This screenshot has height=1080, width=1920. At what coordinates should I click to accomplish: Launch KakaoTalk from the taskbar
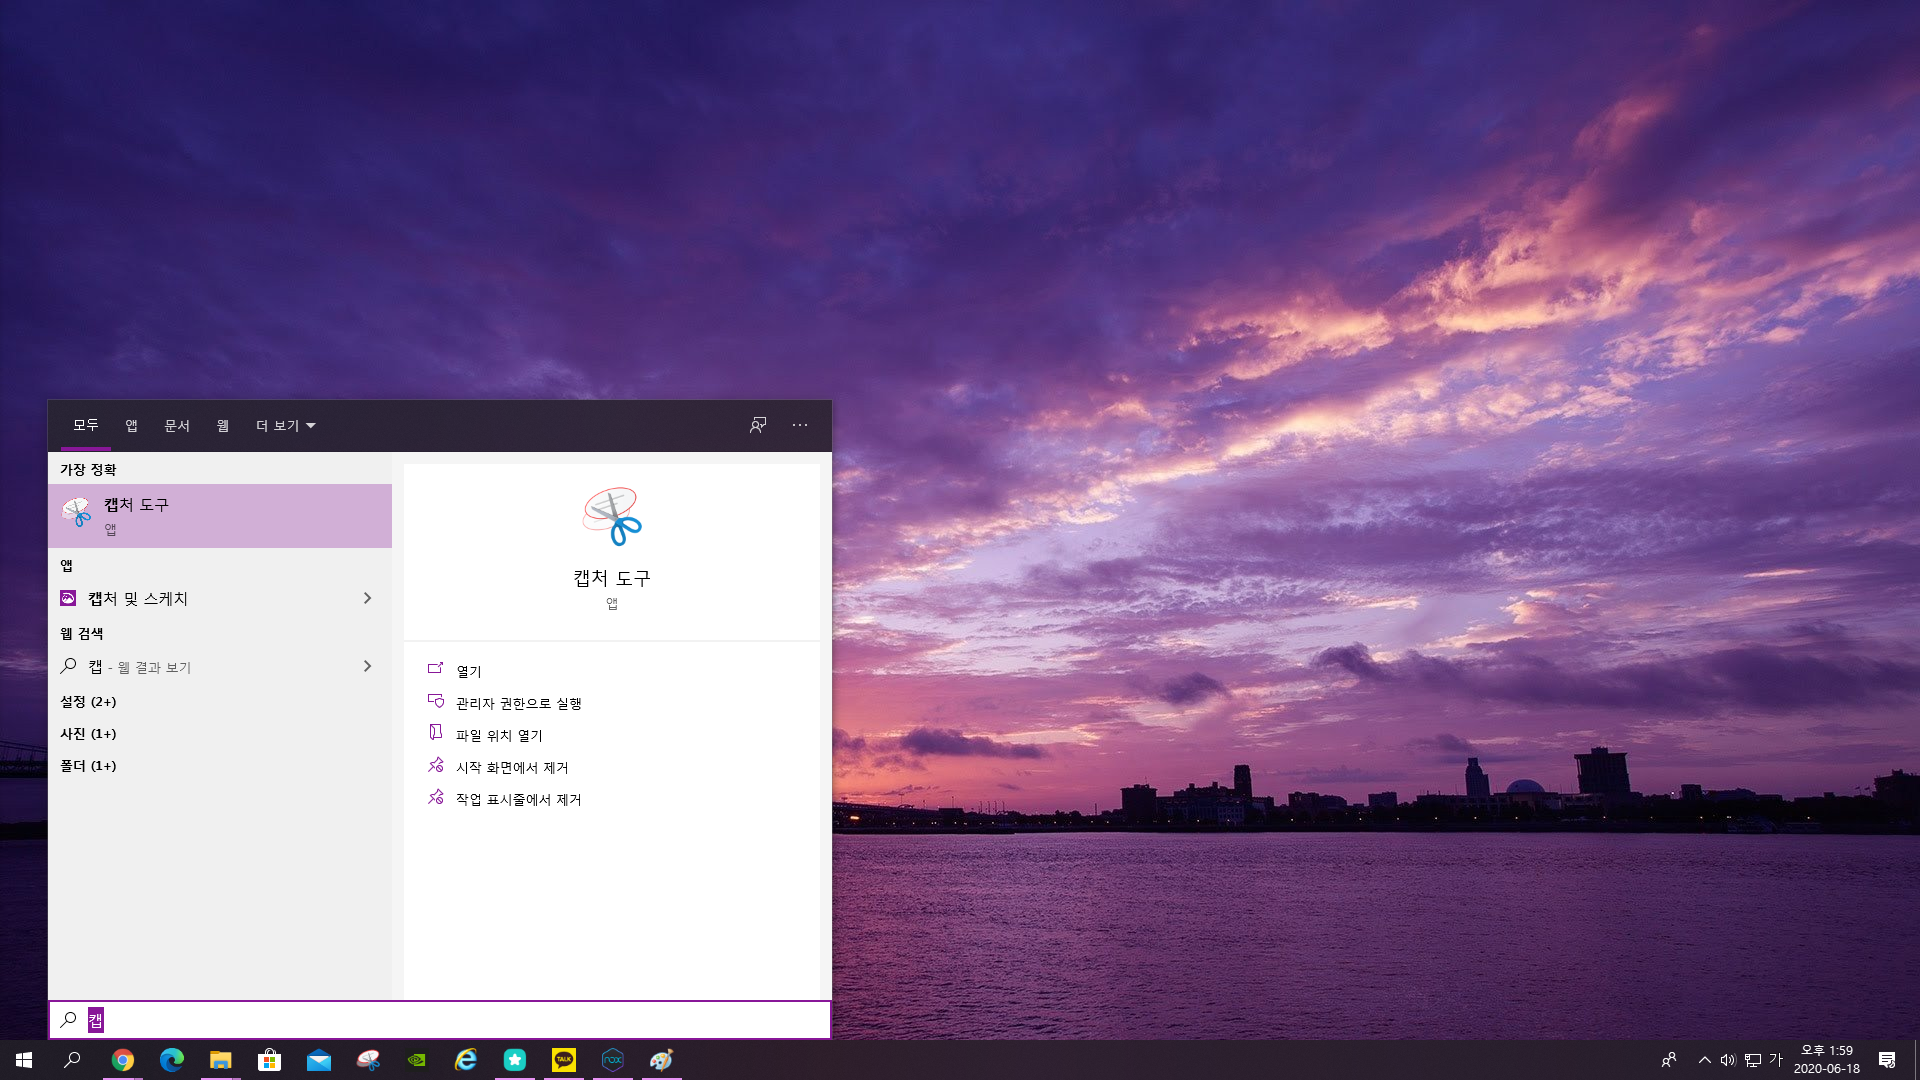[x=564, y=1060]
